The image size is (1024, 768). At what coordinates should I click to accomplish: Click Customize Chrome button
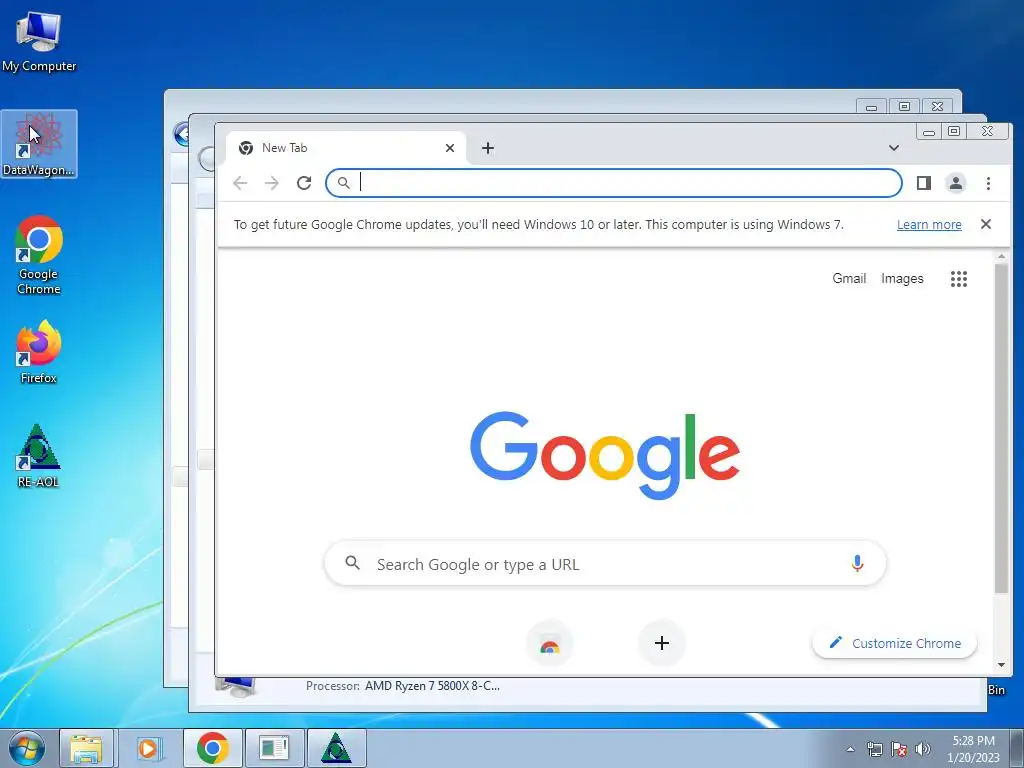click(x=895, y=643)
